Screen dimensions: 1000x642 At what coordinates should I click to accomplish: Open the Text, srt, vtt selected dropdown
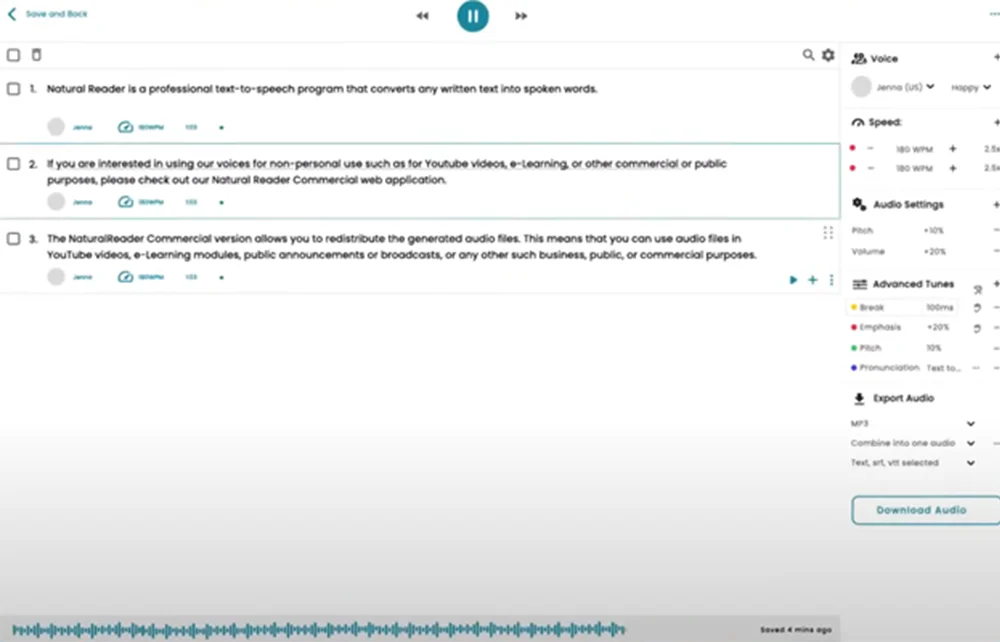click(913, 463)
